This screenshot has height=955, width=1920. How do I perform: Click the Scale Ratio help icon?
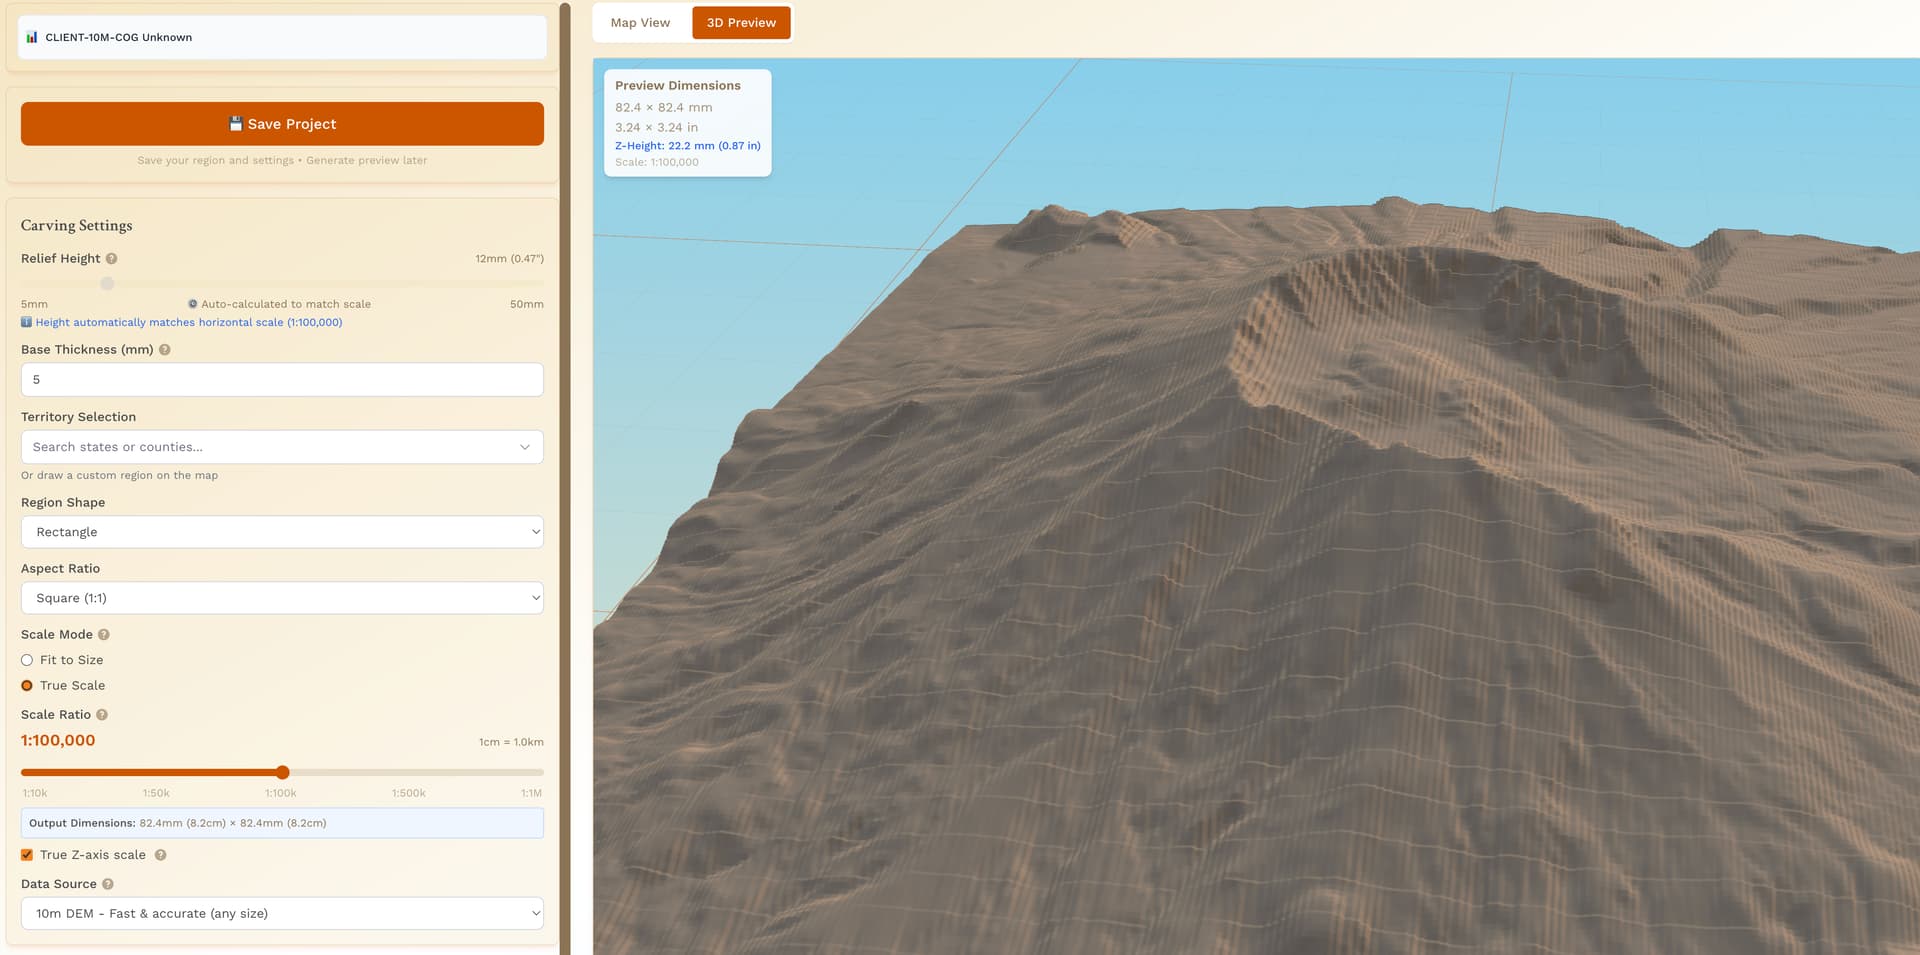(102, 715)
